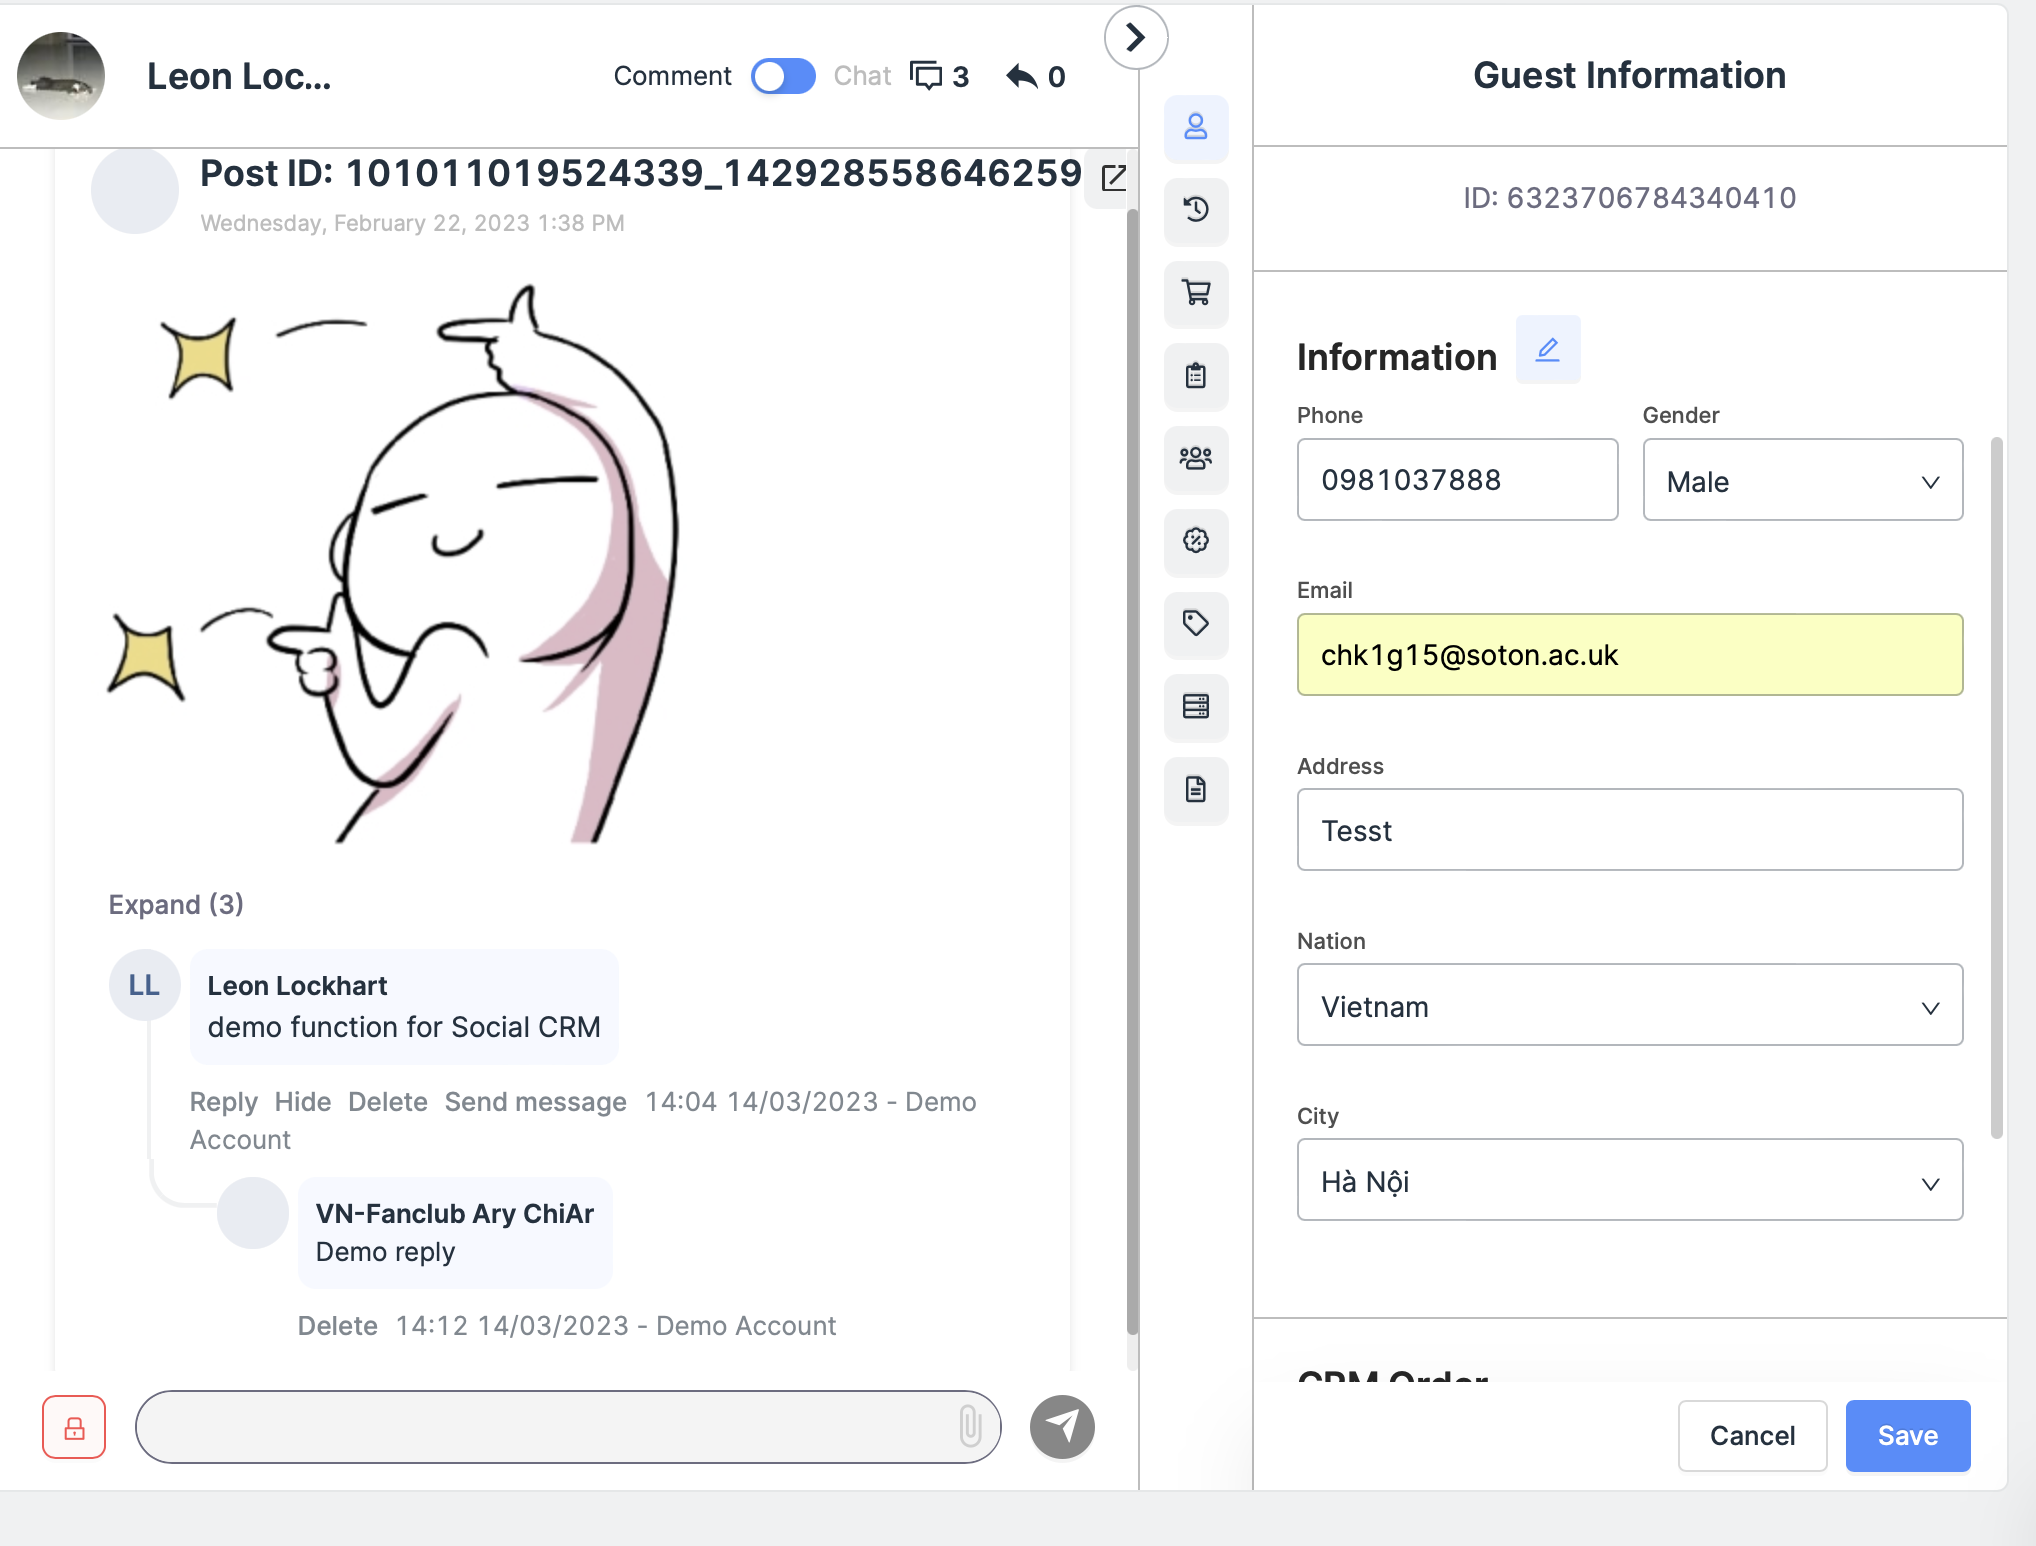Open the people group sidebar icon

point(1195,459)
